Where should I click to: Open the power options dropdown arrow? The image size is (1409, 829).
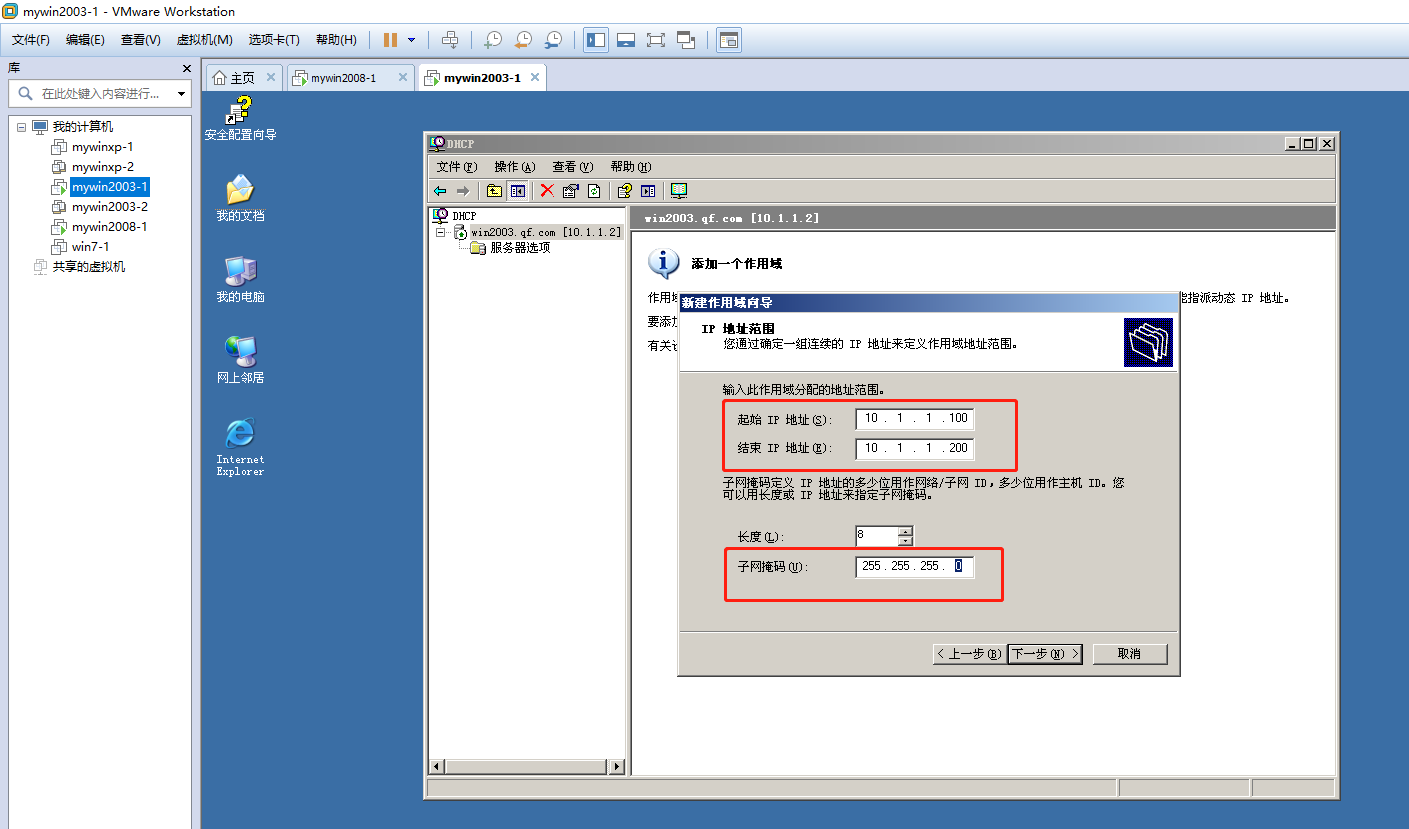click(x=411, y=40)
